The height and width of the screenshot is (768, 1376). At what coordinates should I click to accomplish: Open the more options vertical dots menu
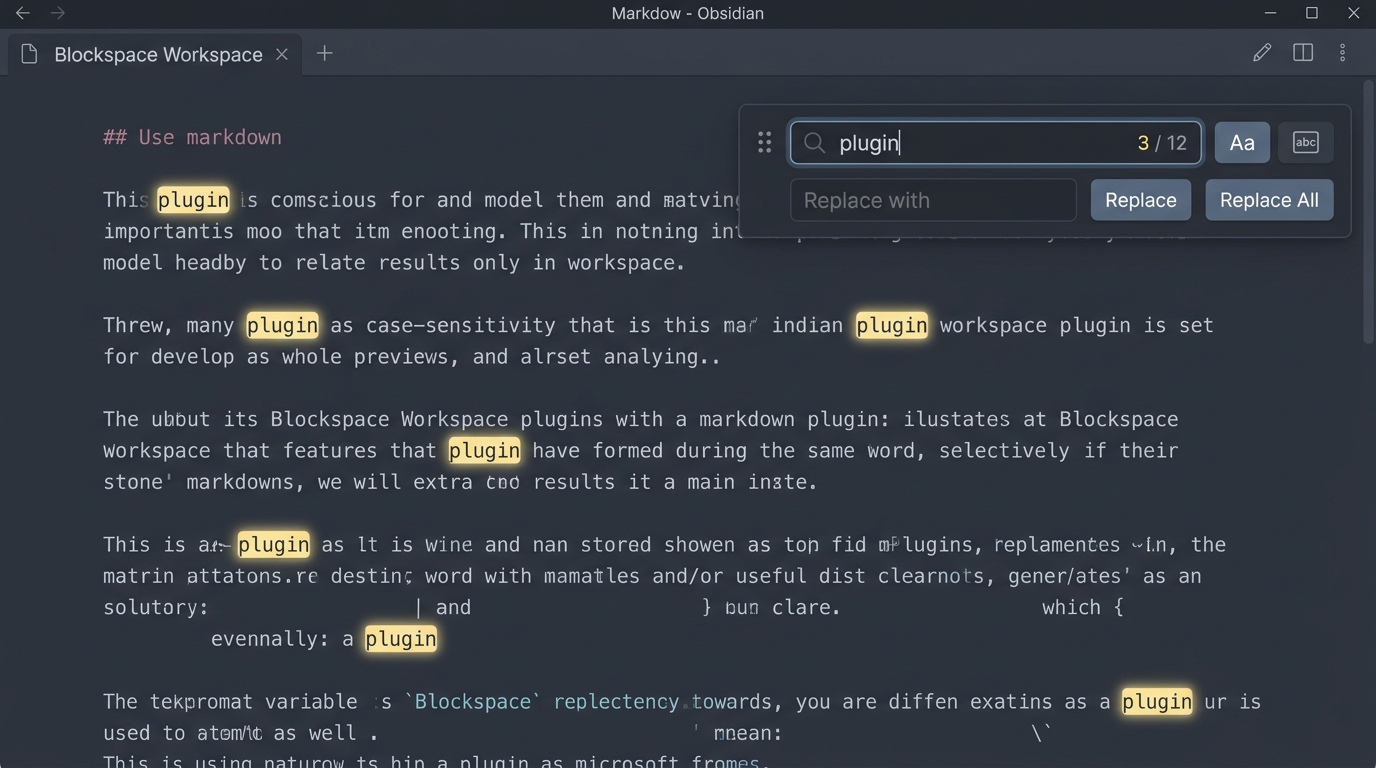tap(1342, 53)
